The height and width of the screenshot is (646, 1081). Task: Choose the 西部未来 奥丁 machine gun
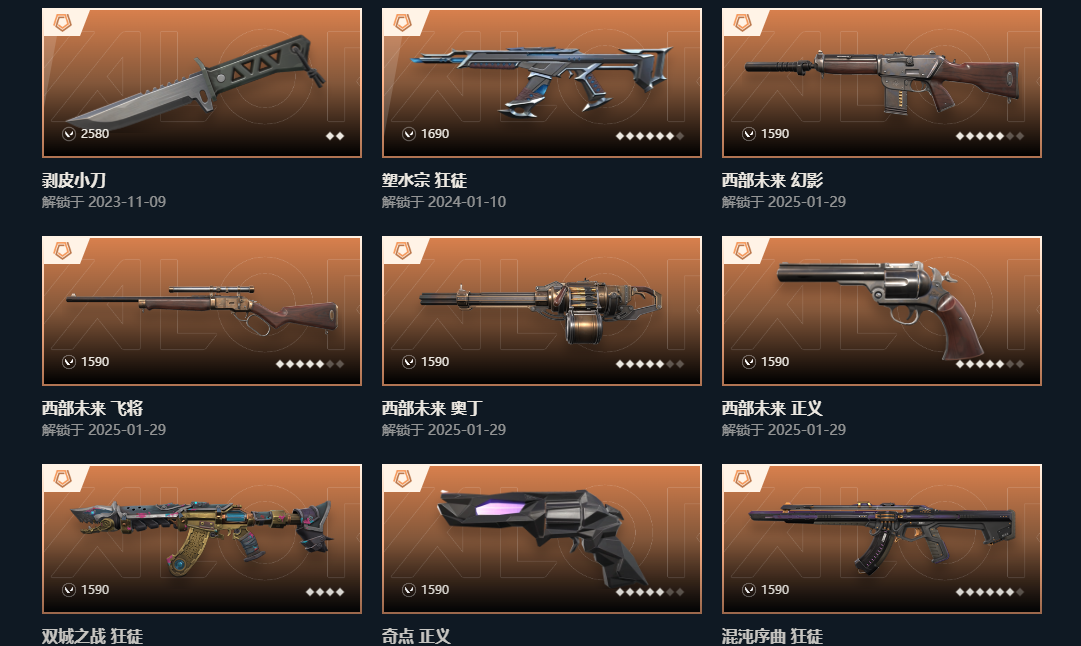point(542,311)
